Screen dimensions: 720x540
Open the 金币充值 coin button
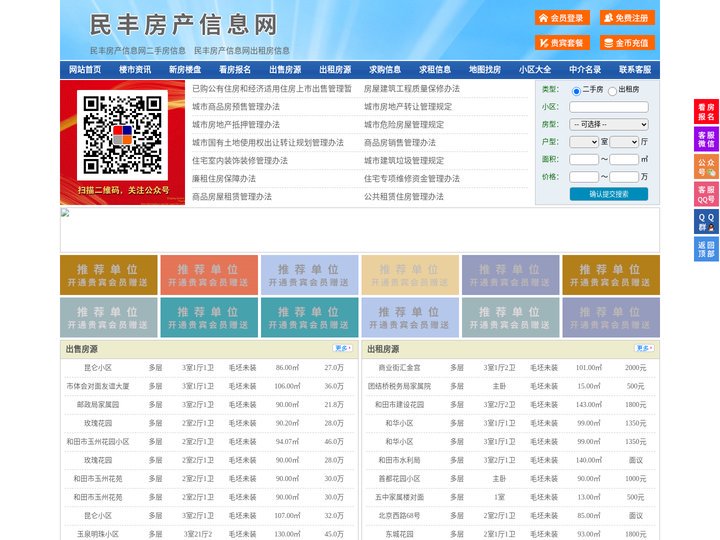627,43
